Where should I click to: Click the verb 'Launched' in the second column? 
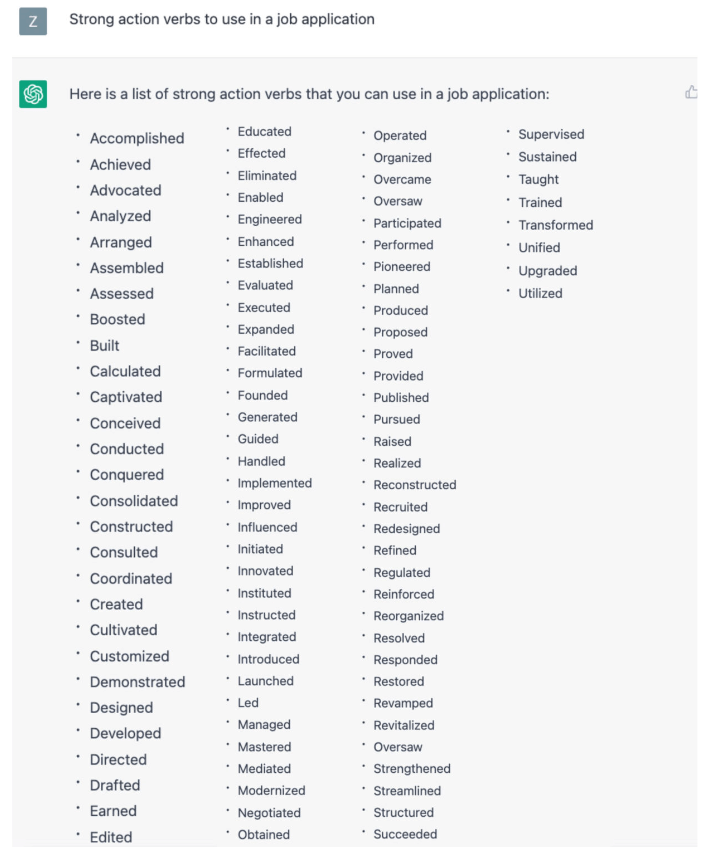pyautogui.click(x=265, y=680)
